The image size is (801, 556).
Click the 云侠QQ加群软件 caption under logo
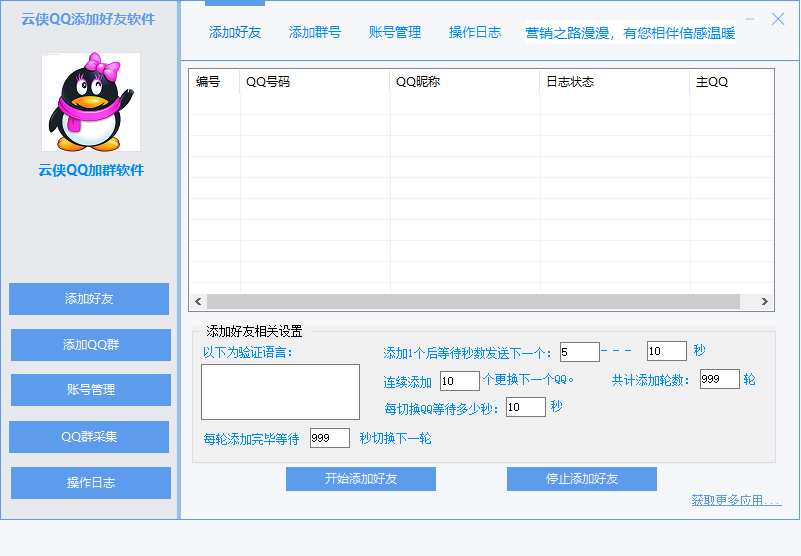tap(91, 170)
